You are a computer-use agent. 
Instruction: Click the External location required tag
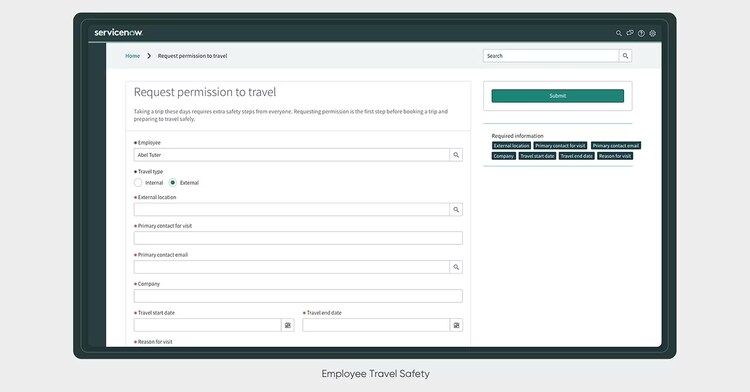pyautogui.click(x=511, y=145)
